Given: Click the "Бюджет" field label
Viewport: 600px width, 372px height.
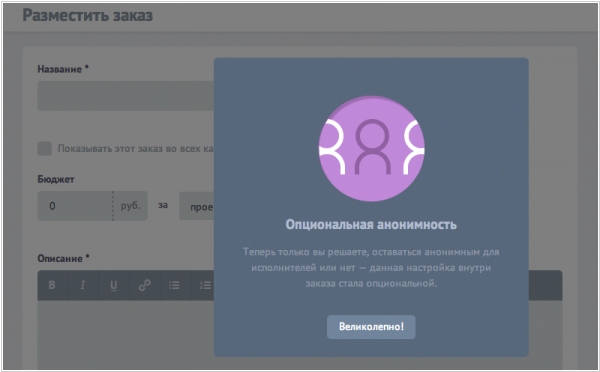Looking at the screenshot, I should (56, 179).
